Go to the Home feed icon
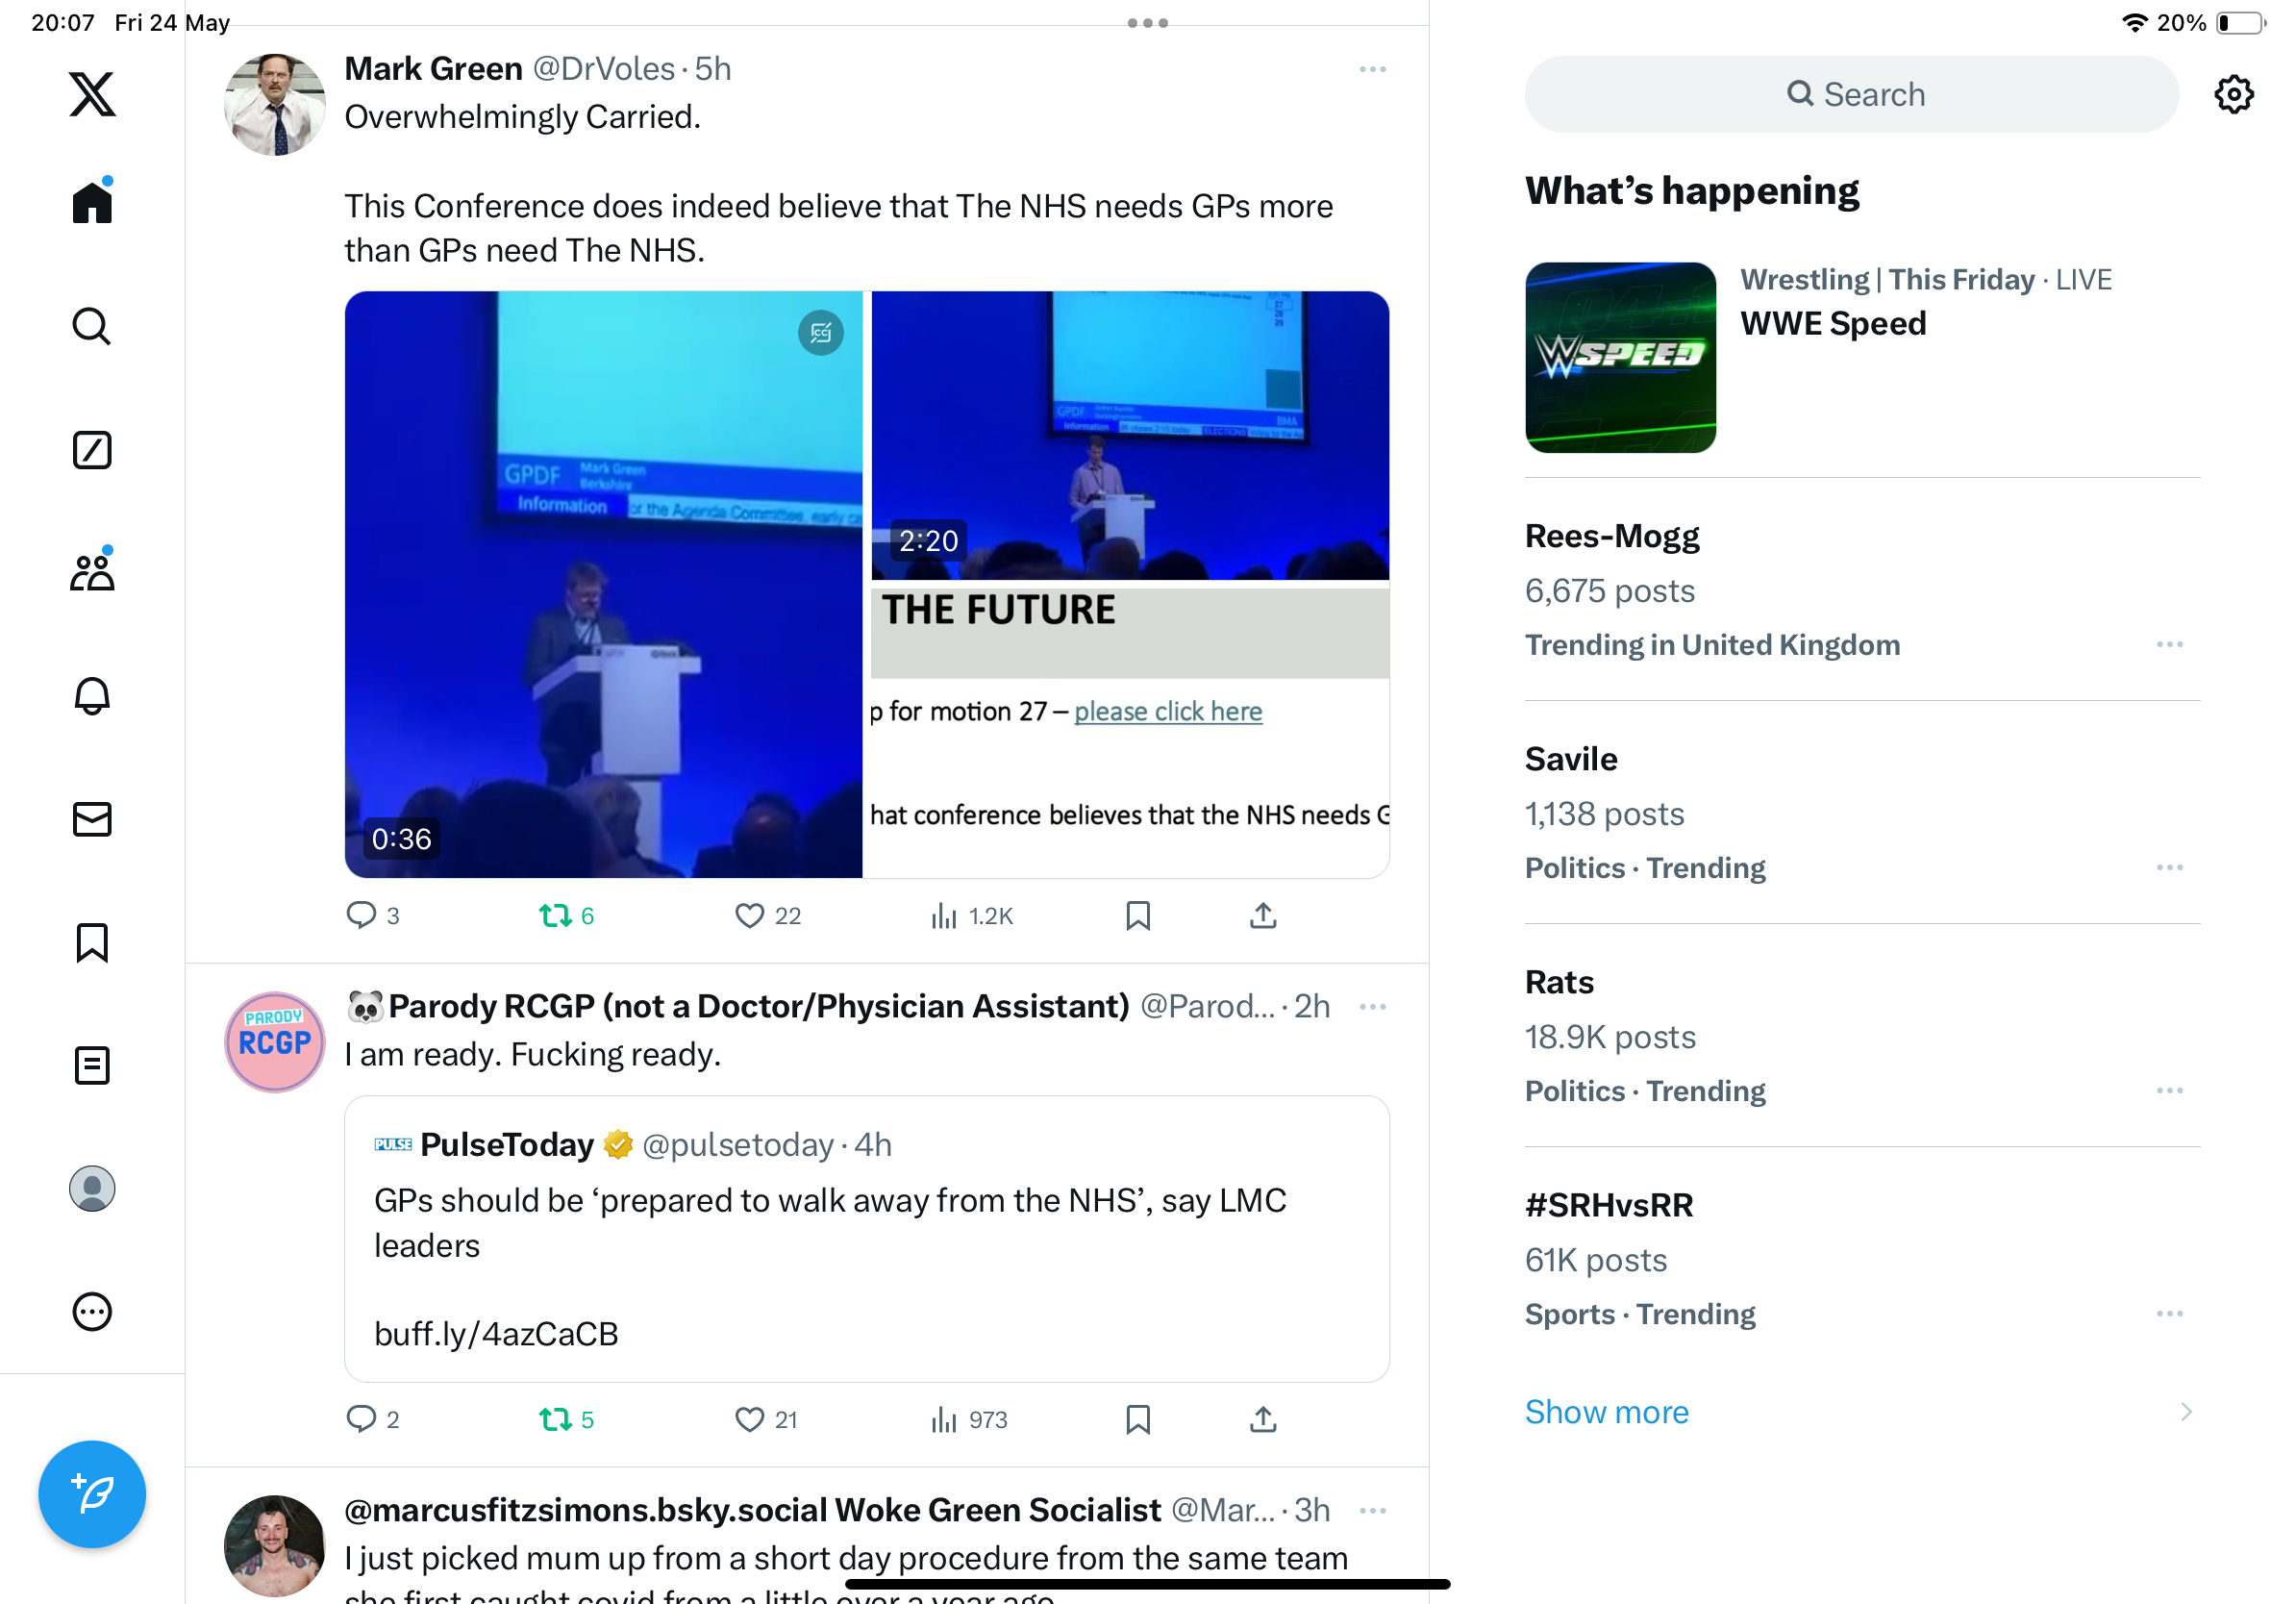Viewport: 2296px width, 1604px height. (x=92, y=202)
